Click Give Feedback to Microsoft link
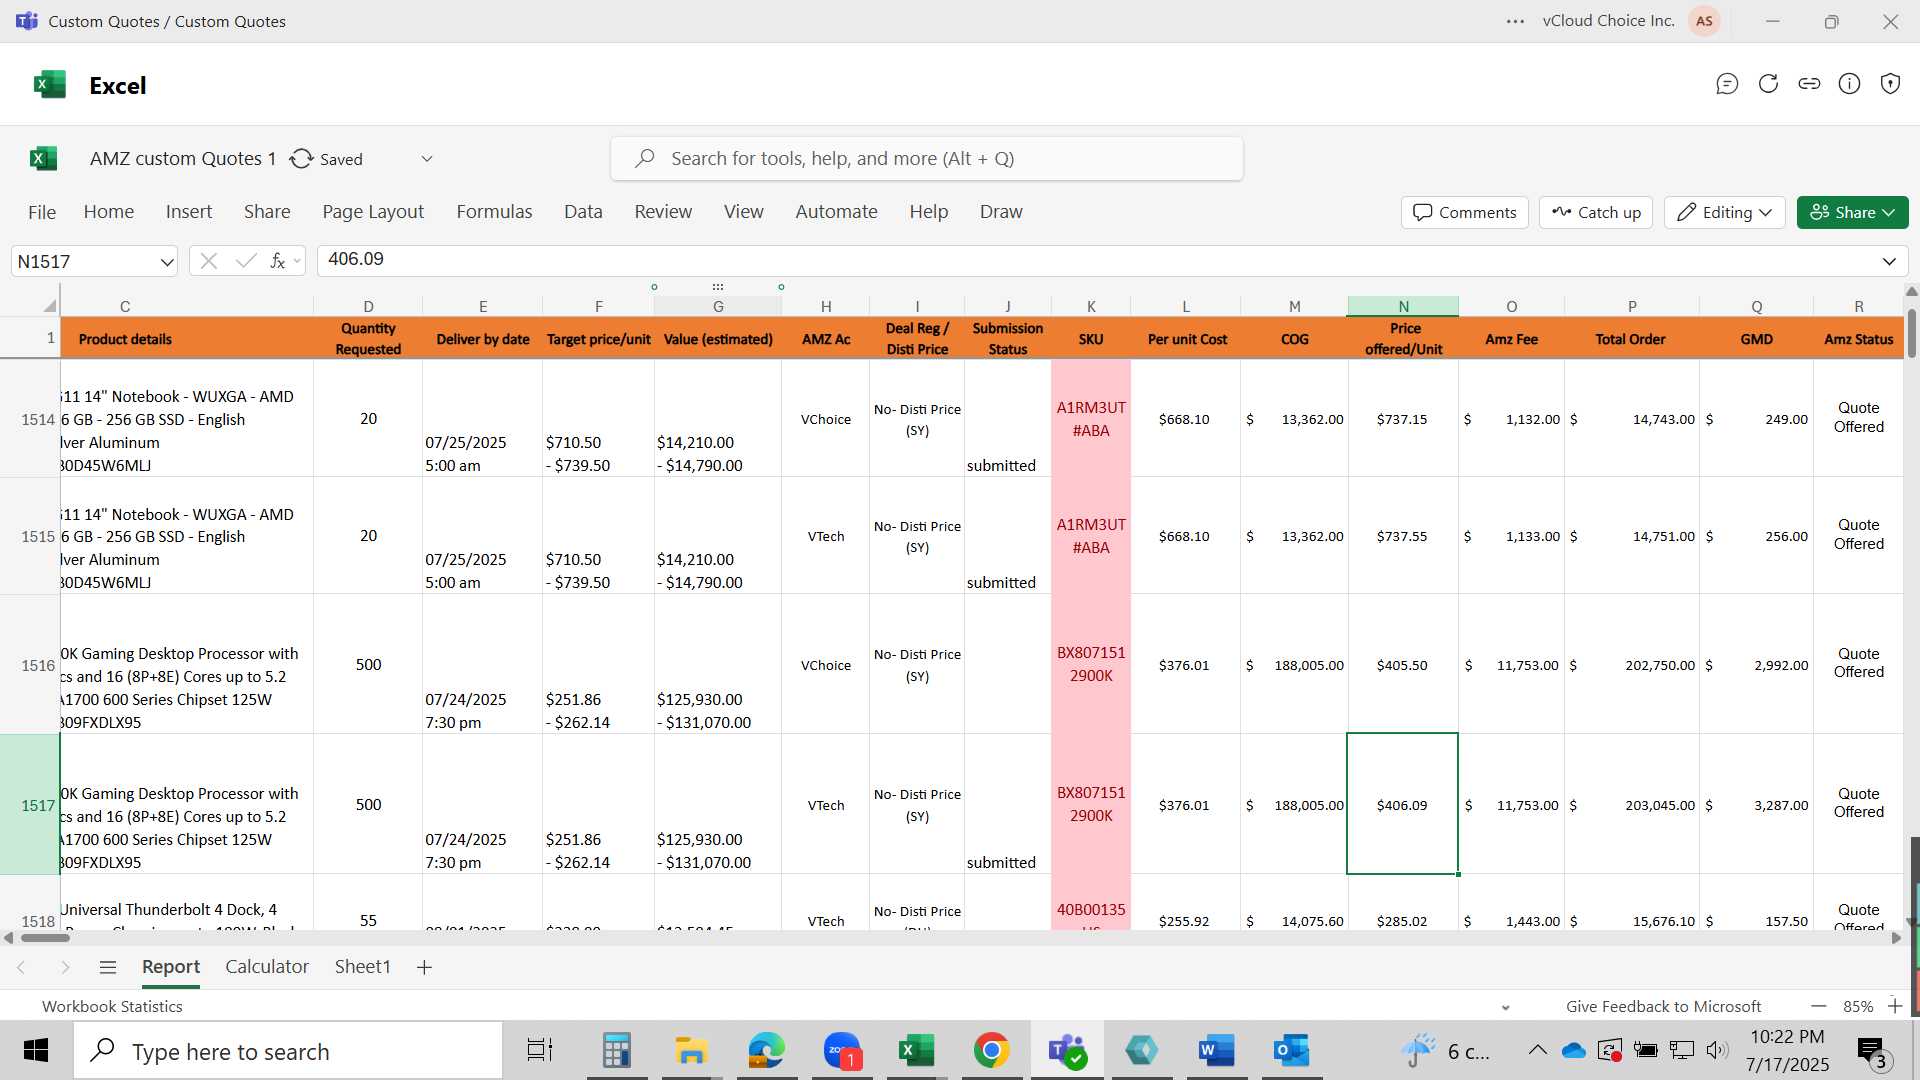Viewport: 1920px width, 1080px height. coord(1663,1007)
